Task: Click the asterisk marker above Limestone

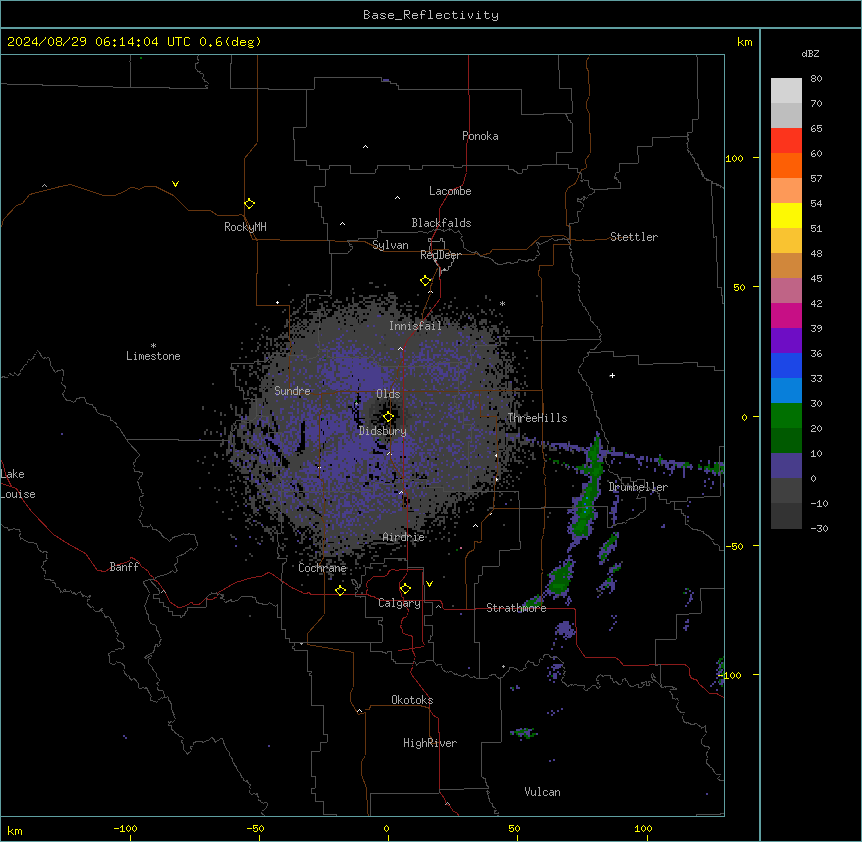Action: 153,346
